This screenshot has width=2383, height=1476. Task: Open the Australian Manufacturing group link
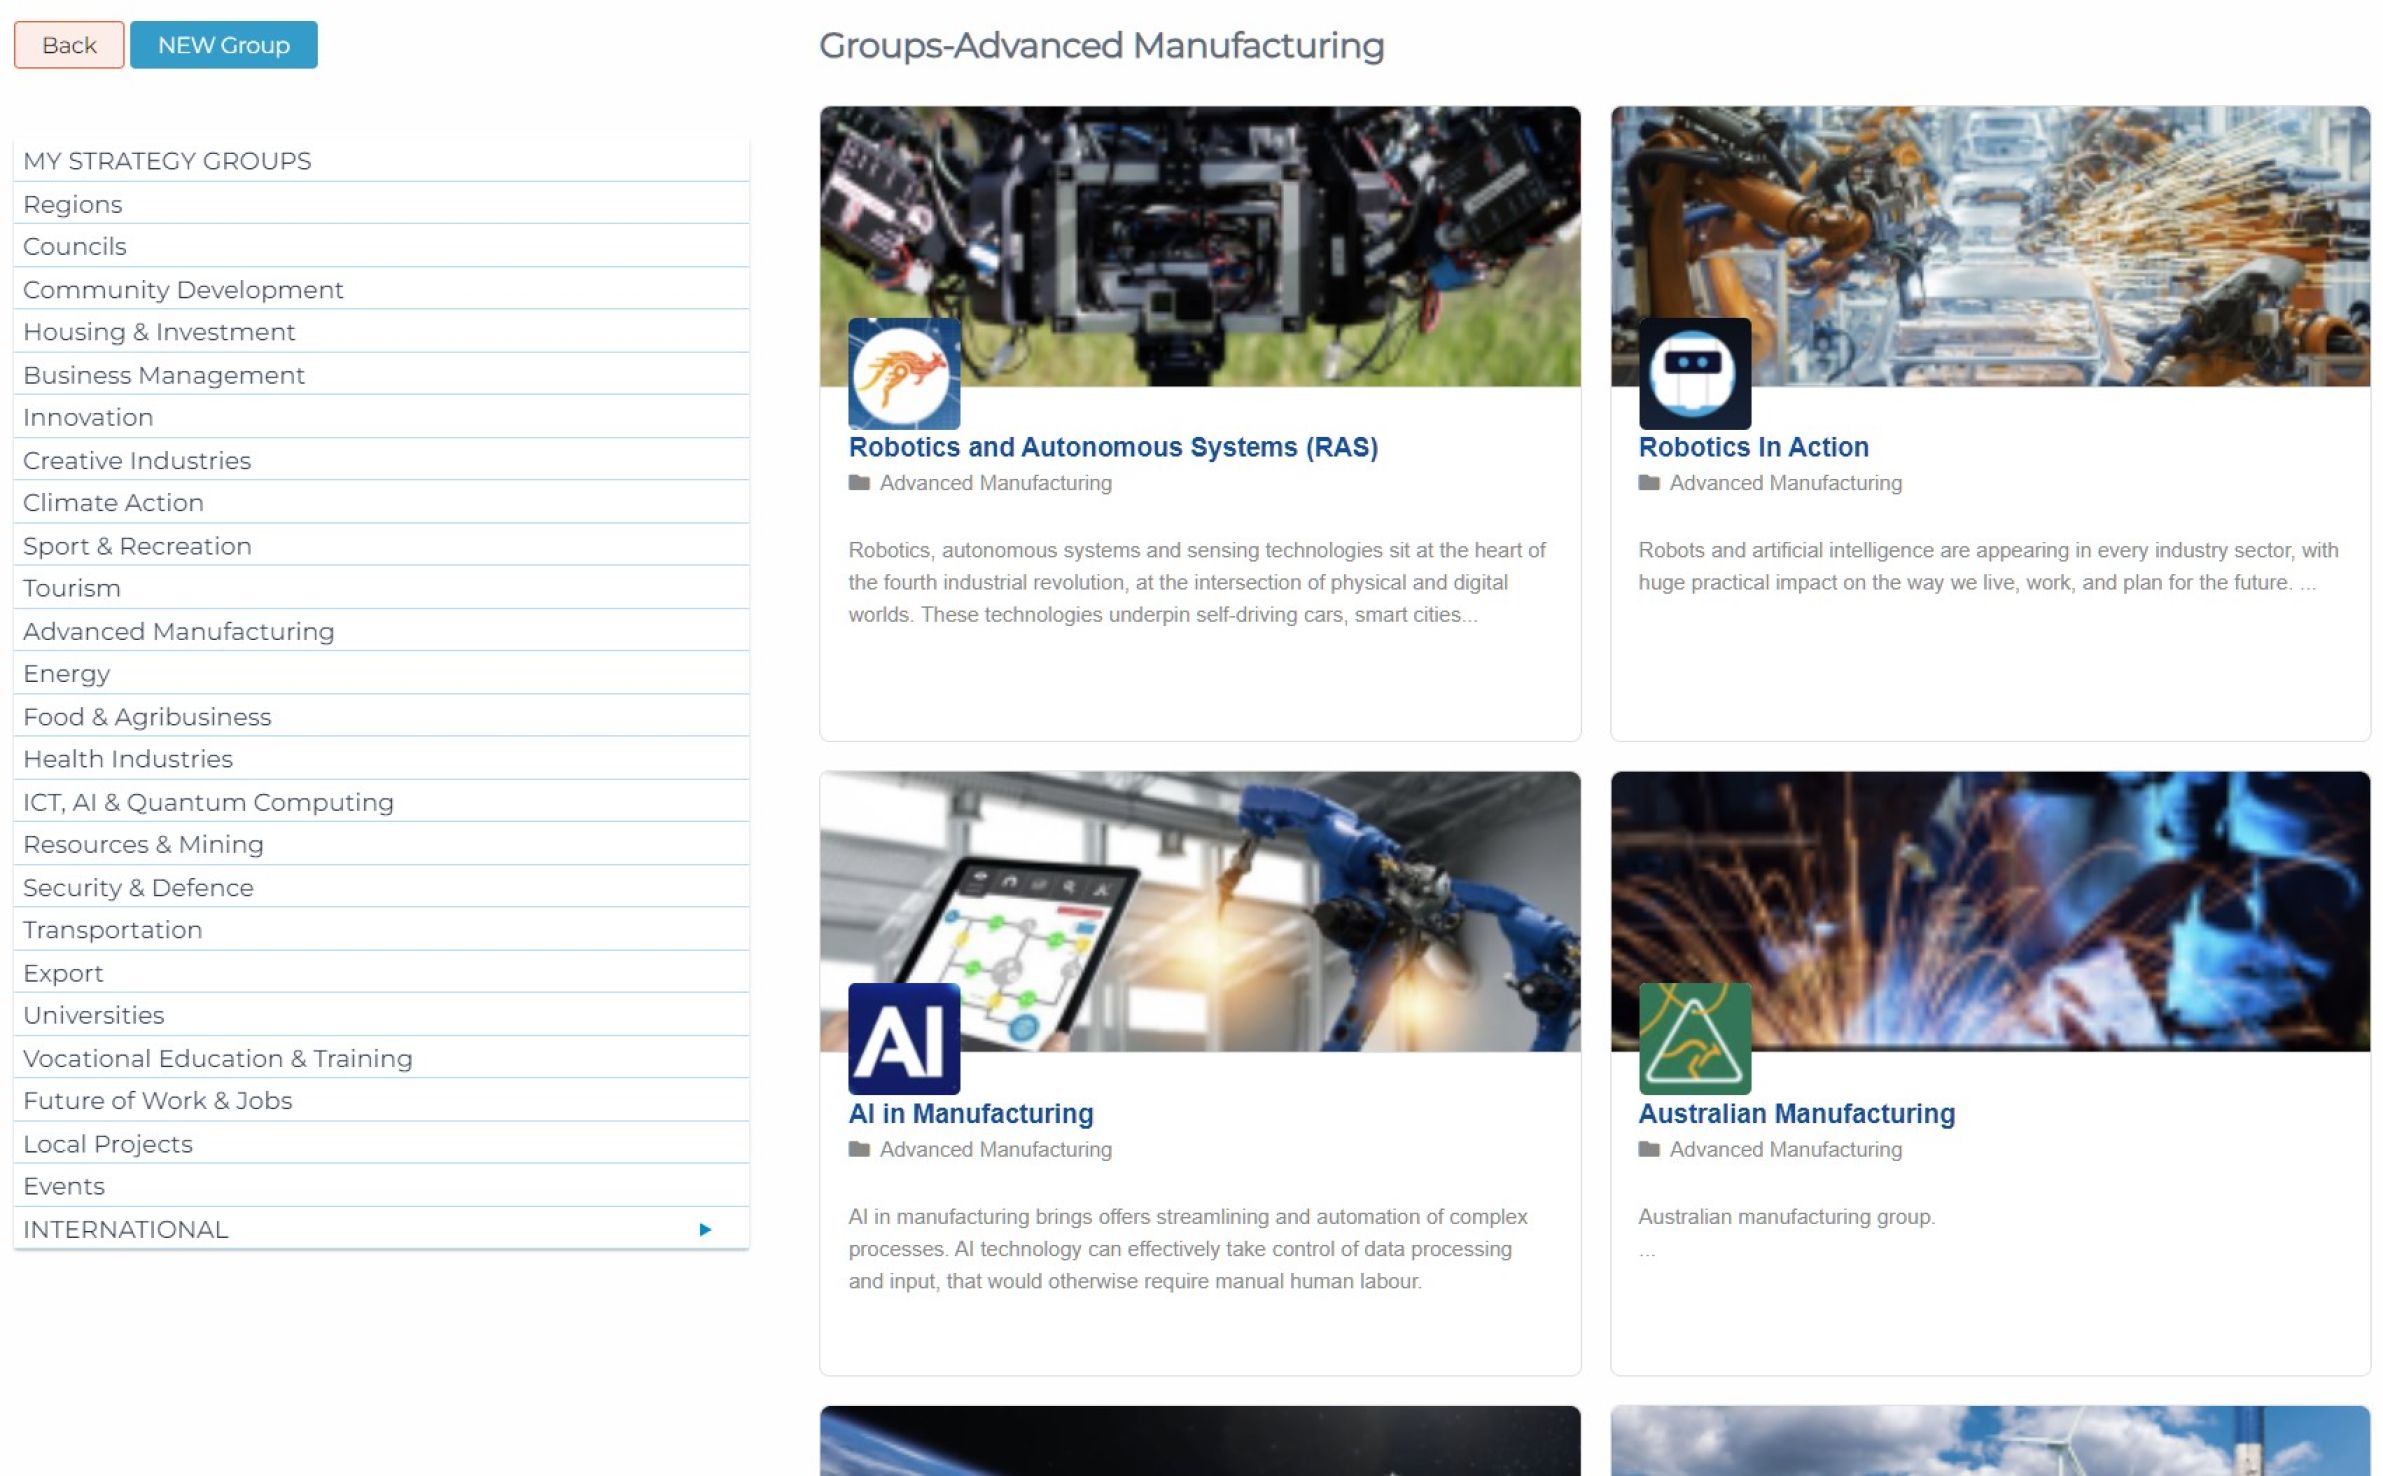click(1796, 1113)
